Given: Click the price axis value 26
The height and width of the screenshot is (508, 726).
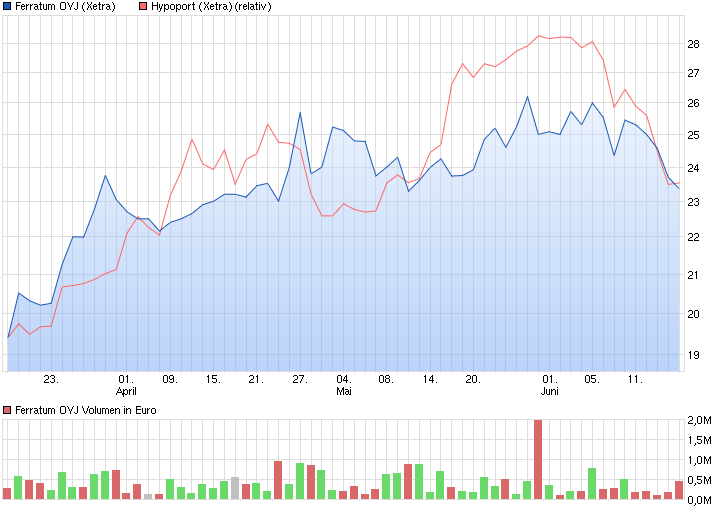Looking at the screenshot, I should tap(693, 103).
